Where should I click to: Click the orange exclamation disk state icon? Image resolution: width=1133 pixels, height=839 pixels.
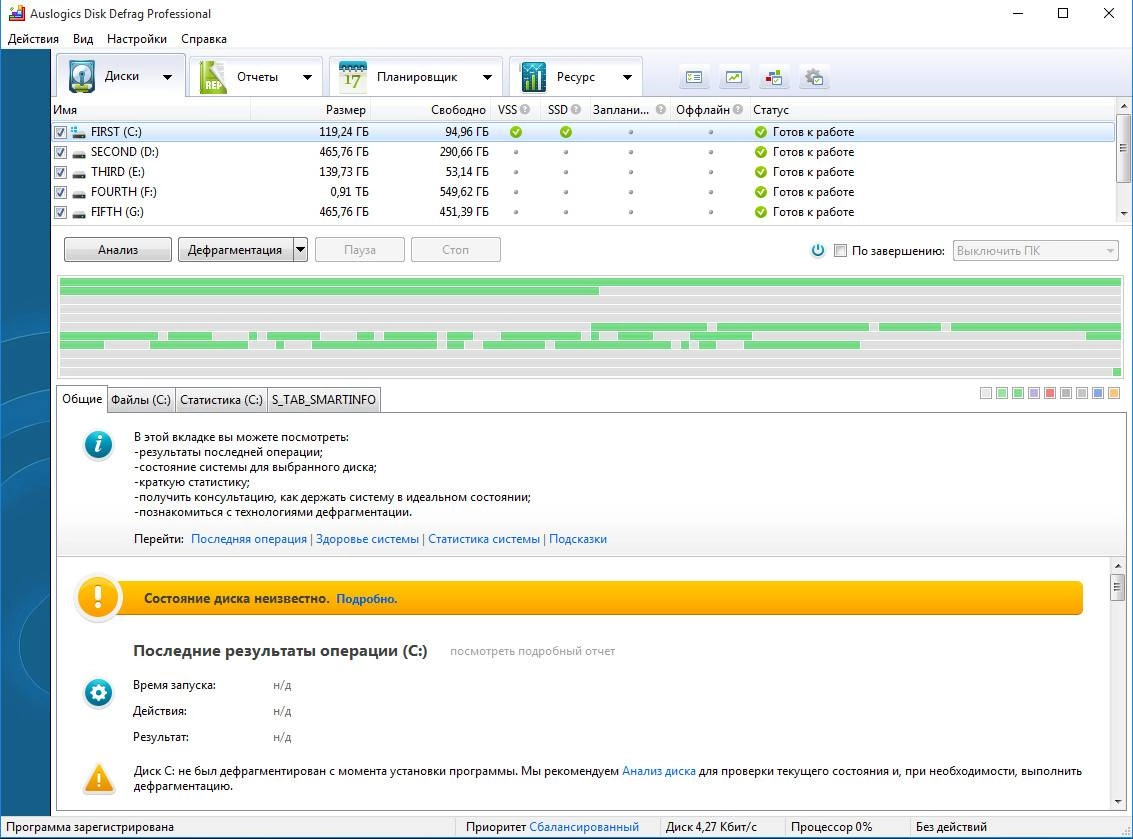(98, 598)
